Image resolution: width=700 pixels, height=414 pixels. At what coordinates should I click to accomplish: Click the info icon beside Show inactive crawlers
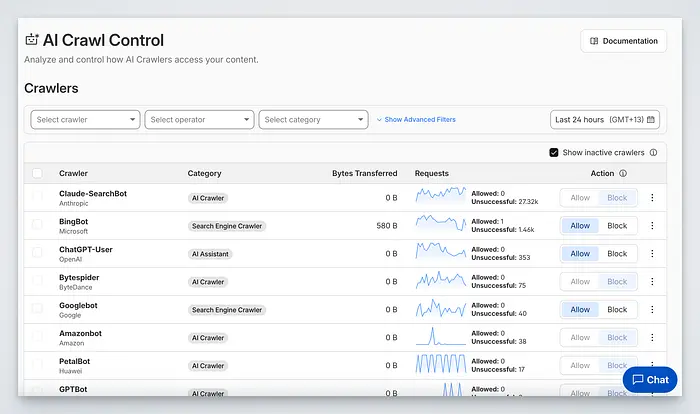[654, 153]
